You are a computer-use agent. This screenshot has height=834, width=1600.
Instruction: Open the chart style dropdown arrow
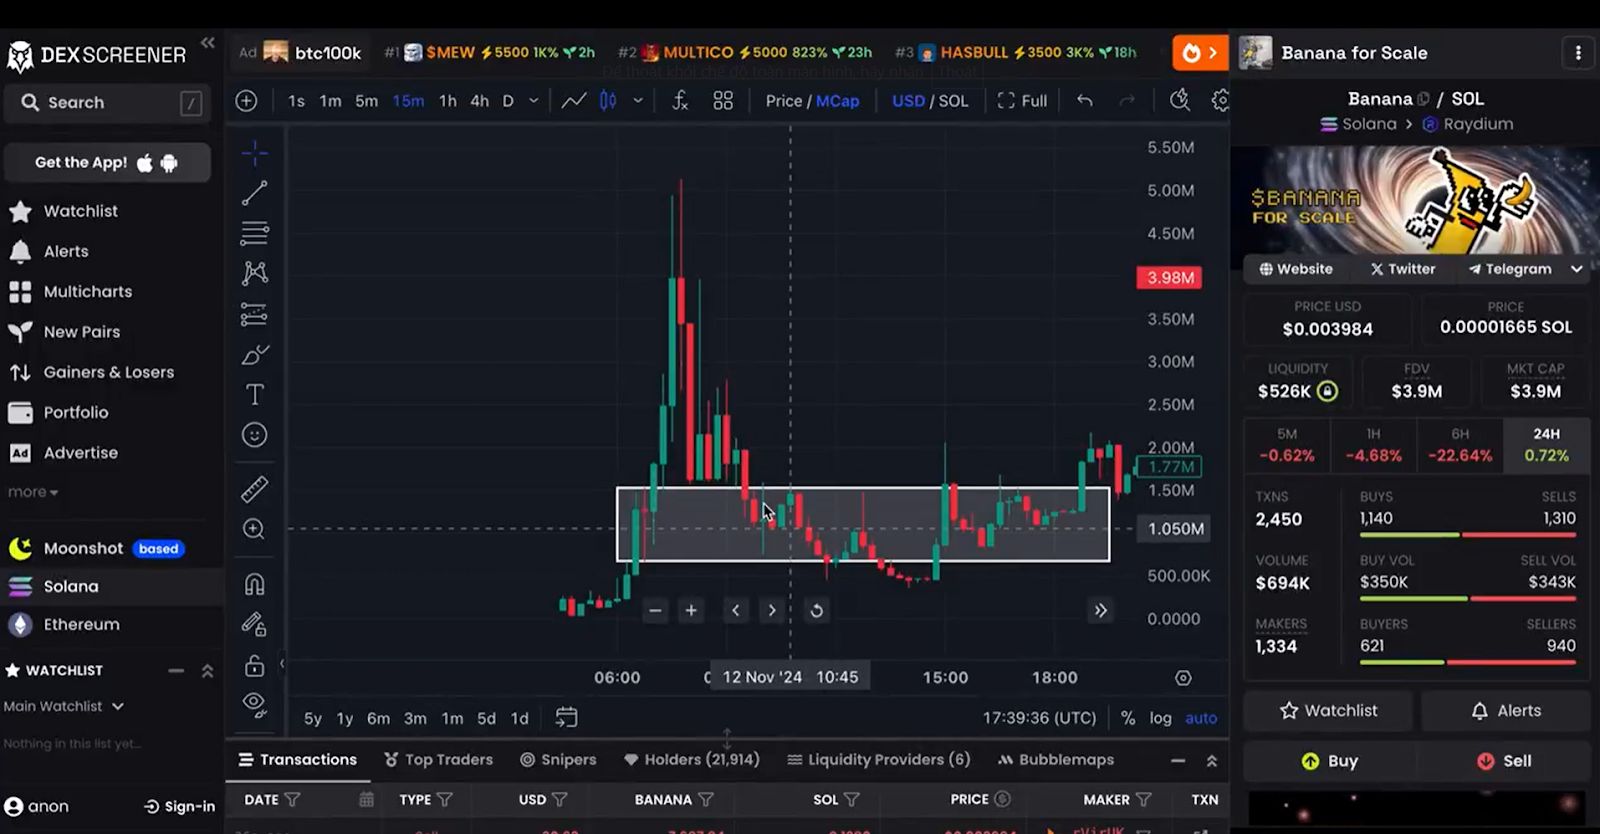coord(638,101)
